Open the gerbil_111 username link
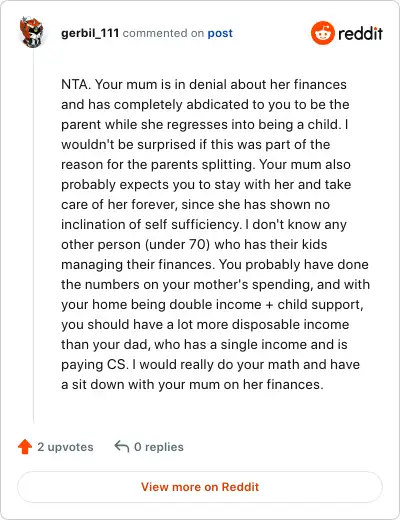400x520 pixels. point(90,33)
